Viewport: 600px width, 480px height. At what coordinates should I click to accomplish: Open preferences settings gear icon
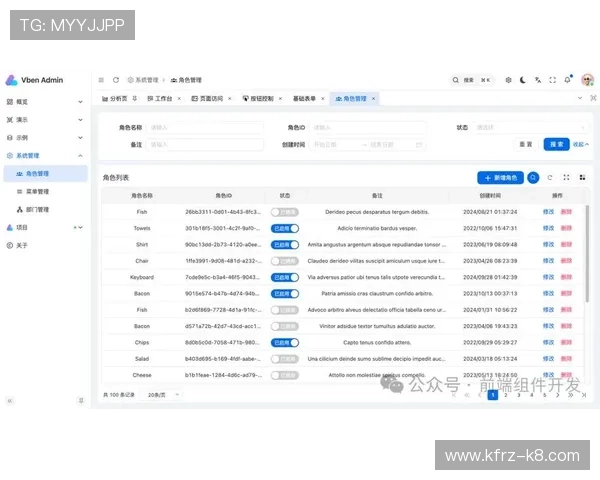508,80
